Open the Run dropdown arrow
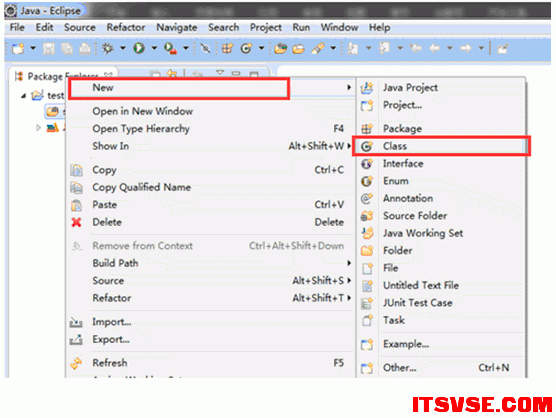 click(154, 48)
